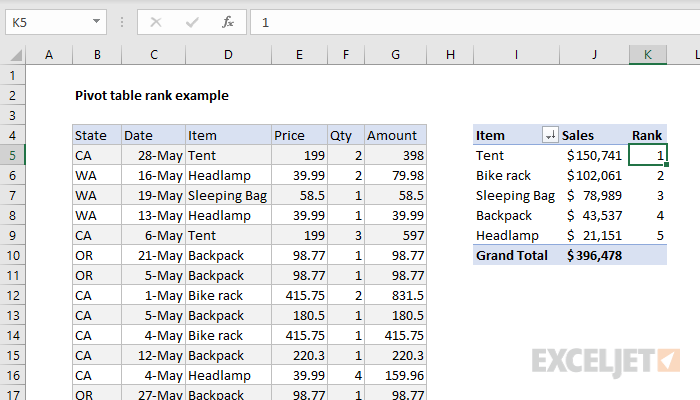The image size is (700, 400).
Task: Select rank cell showing 4
Action: pyautogui.click(x=648, y=216)
